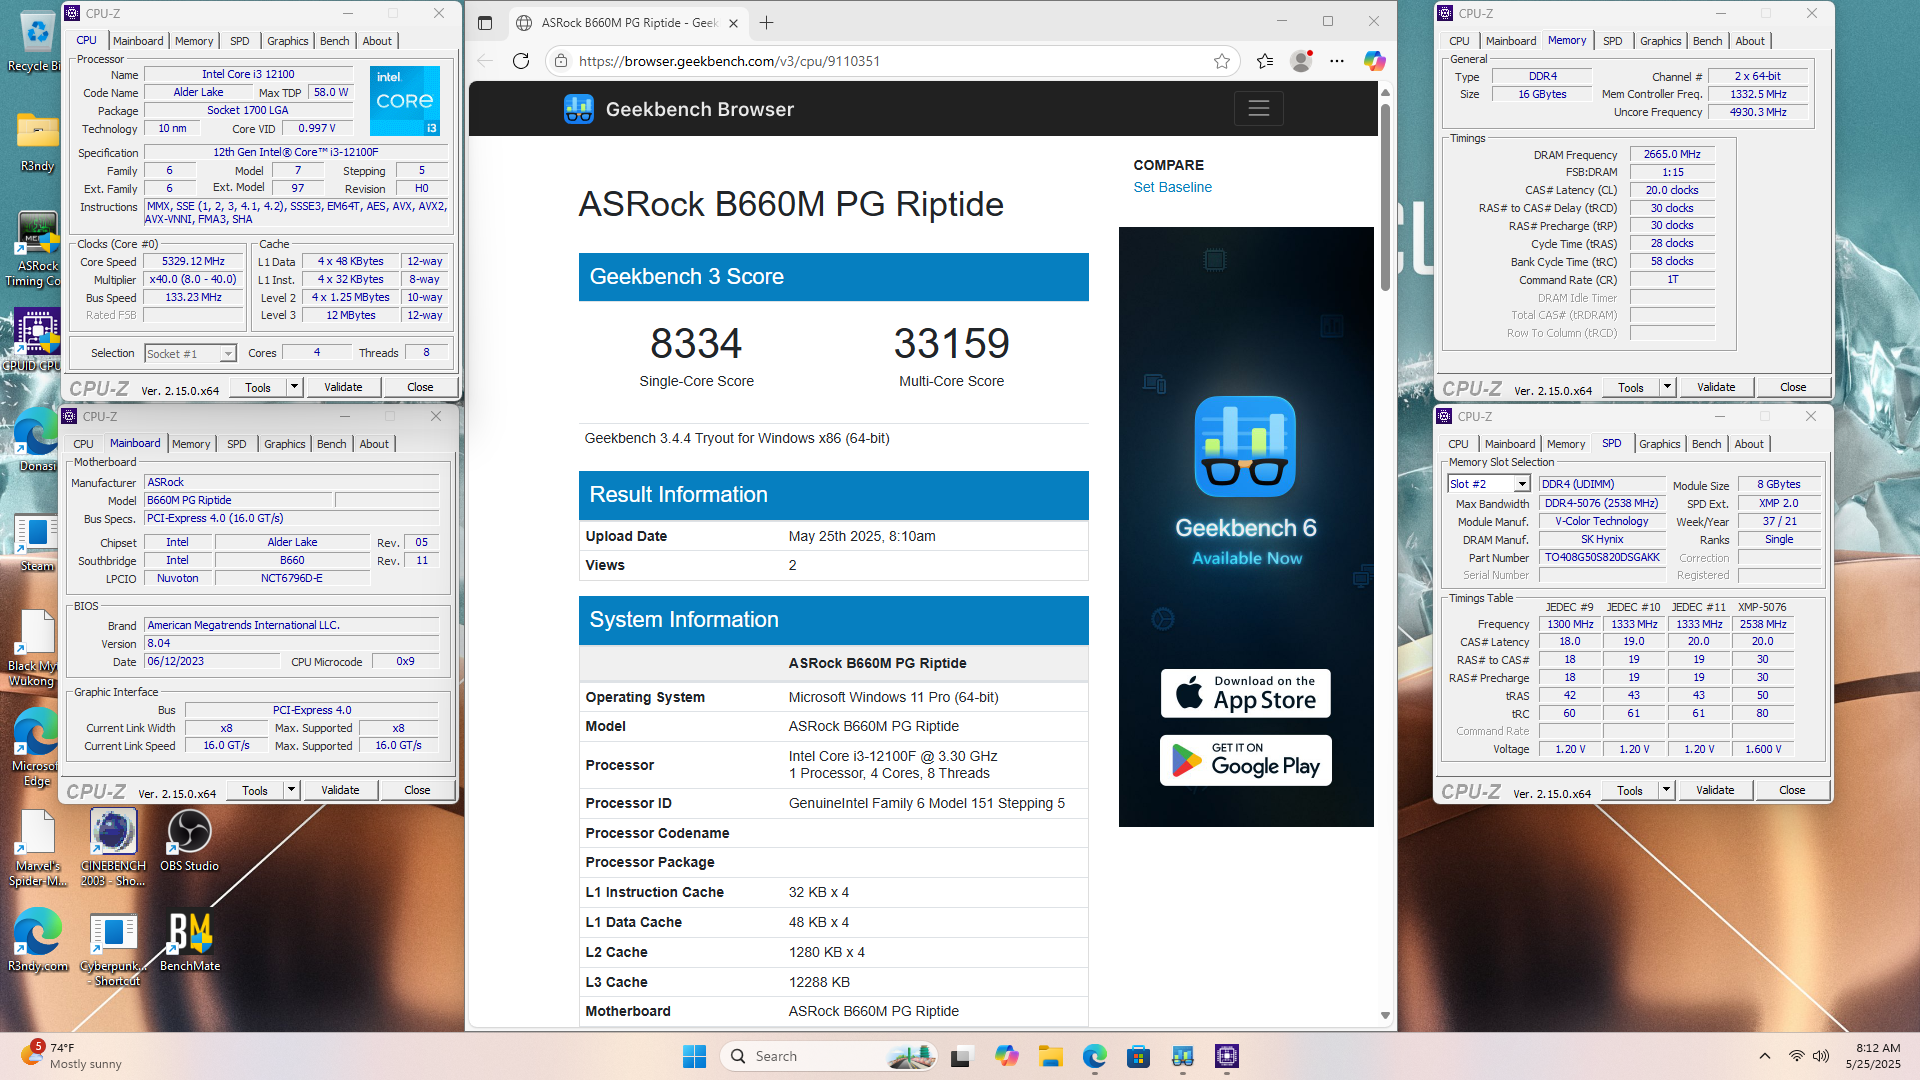
Task: Open Graphics tab in Mainboard CPU-Z window
Action: click(x=285, y=444)
